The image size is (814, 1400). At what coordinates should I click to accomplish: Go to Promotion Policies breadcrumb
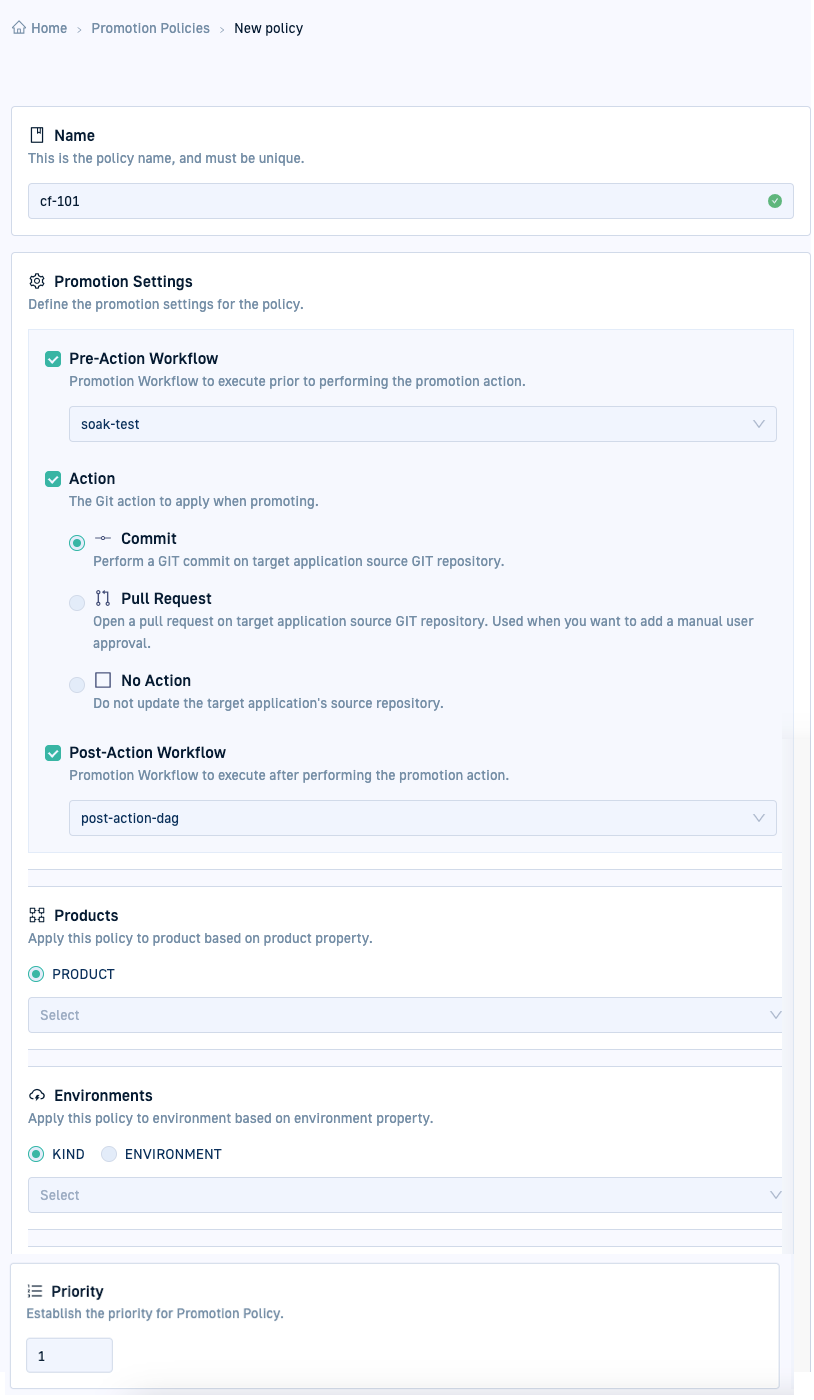pyautogui.click(x=150, y=28)
